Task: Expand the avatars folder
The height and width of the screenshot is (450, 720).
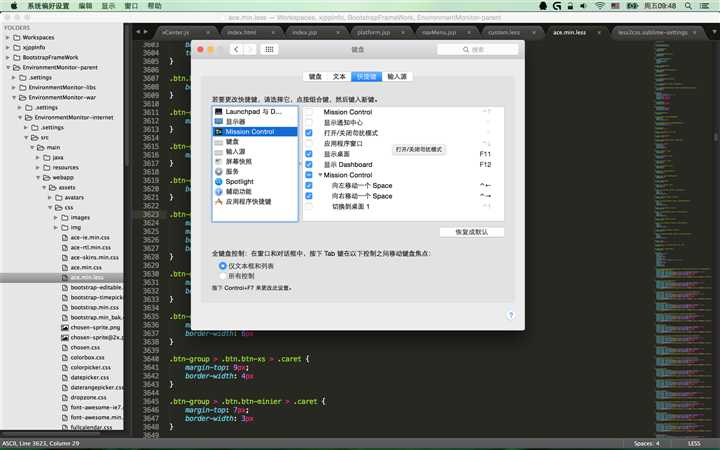Action: pyautogui.click(x=50, y=198)
